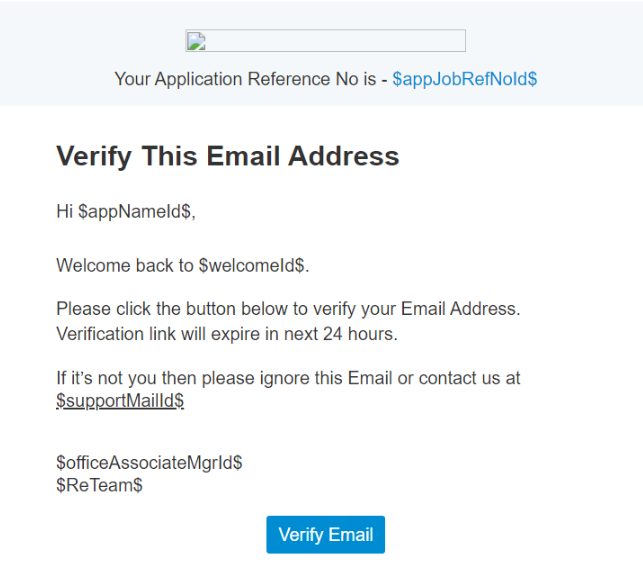Open the $supportMailId$ support email link
Screen dimensions: 643x576
(120, 401)
